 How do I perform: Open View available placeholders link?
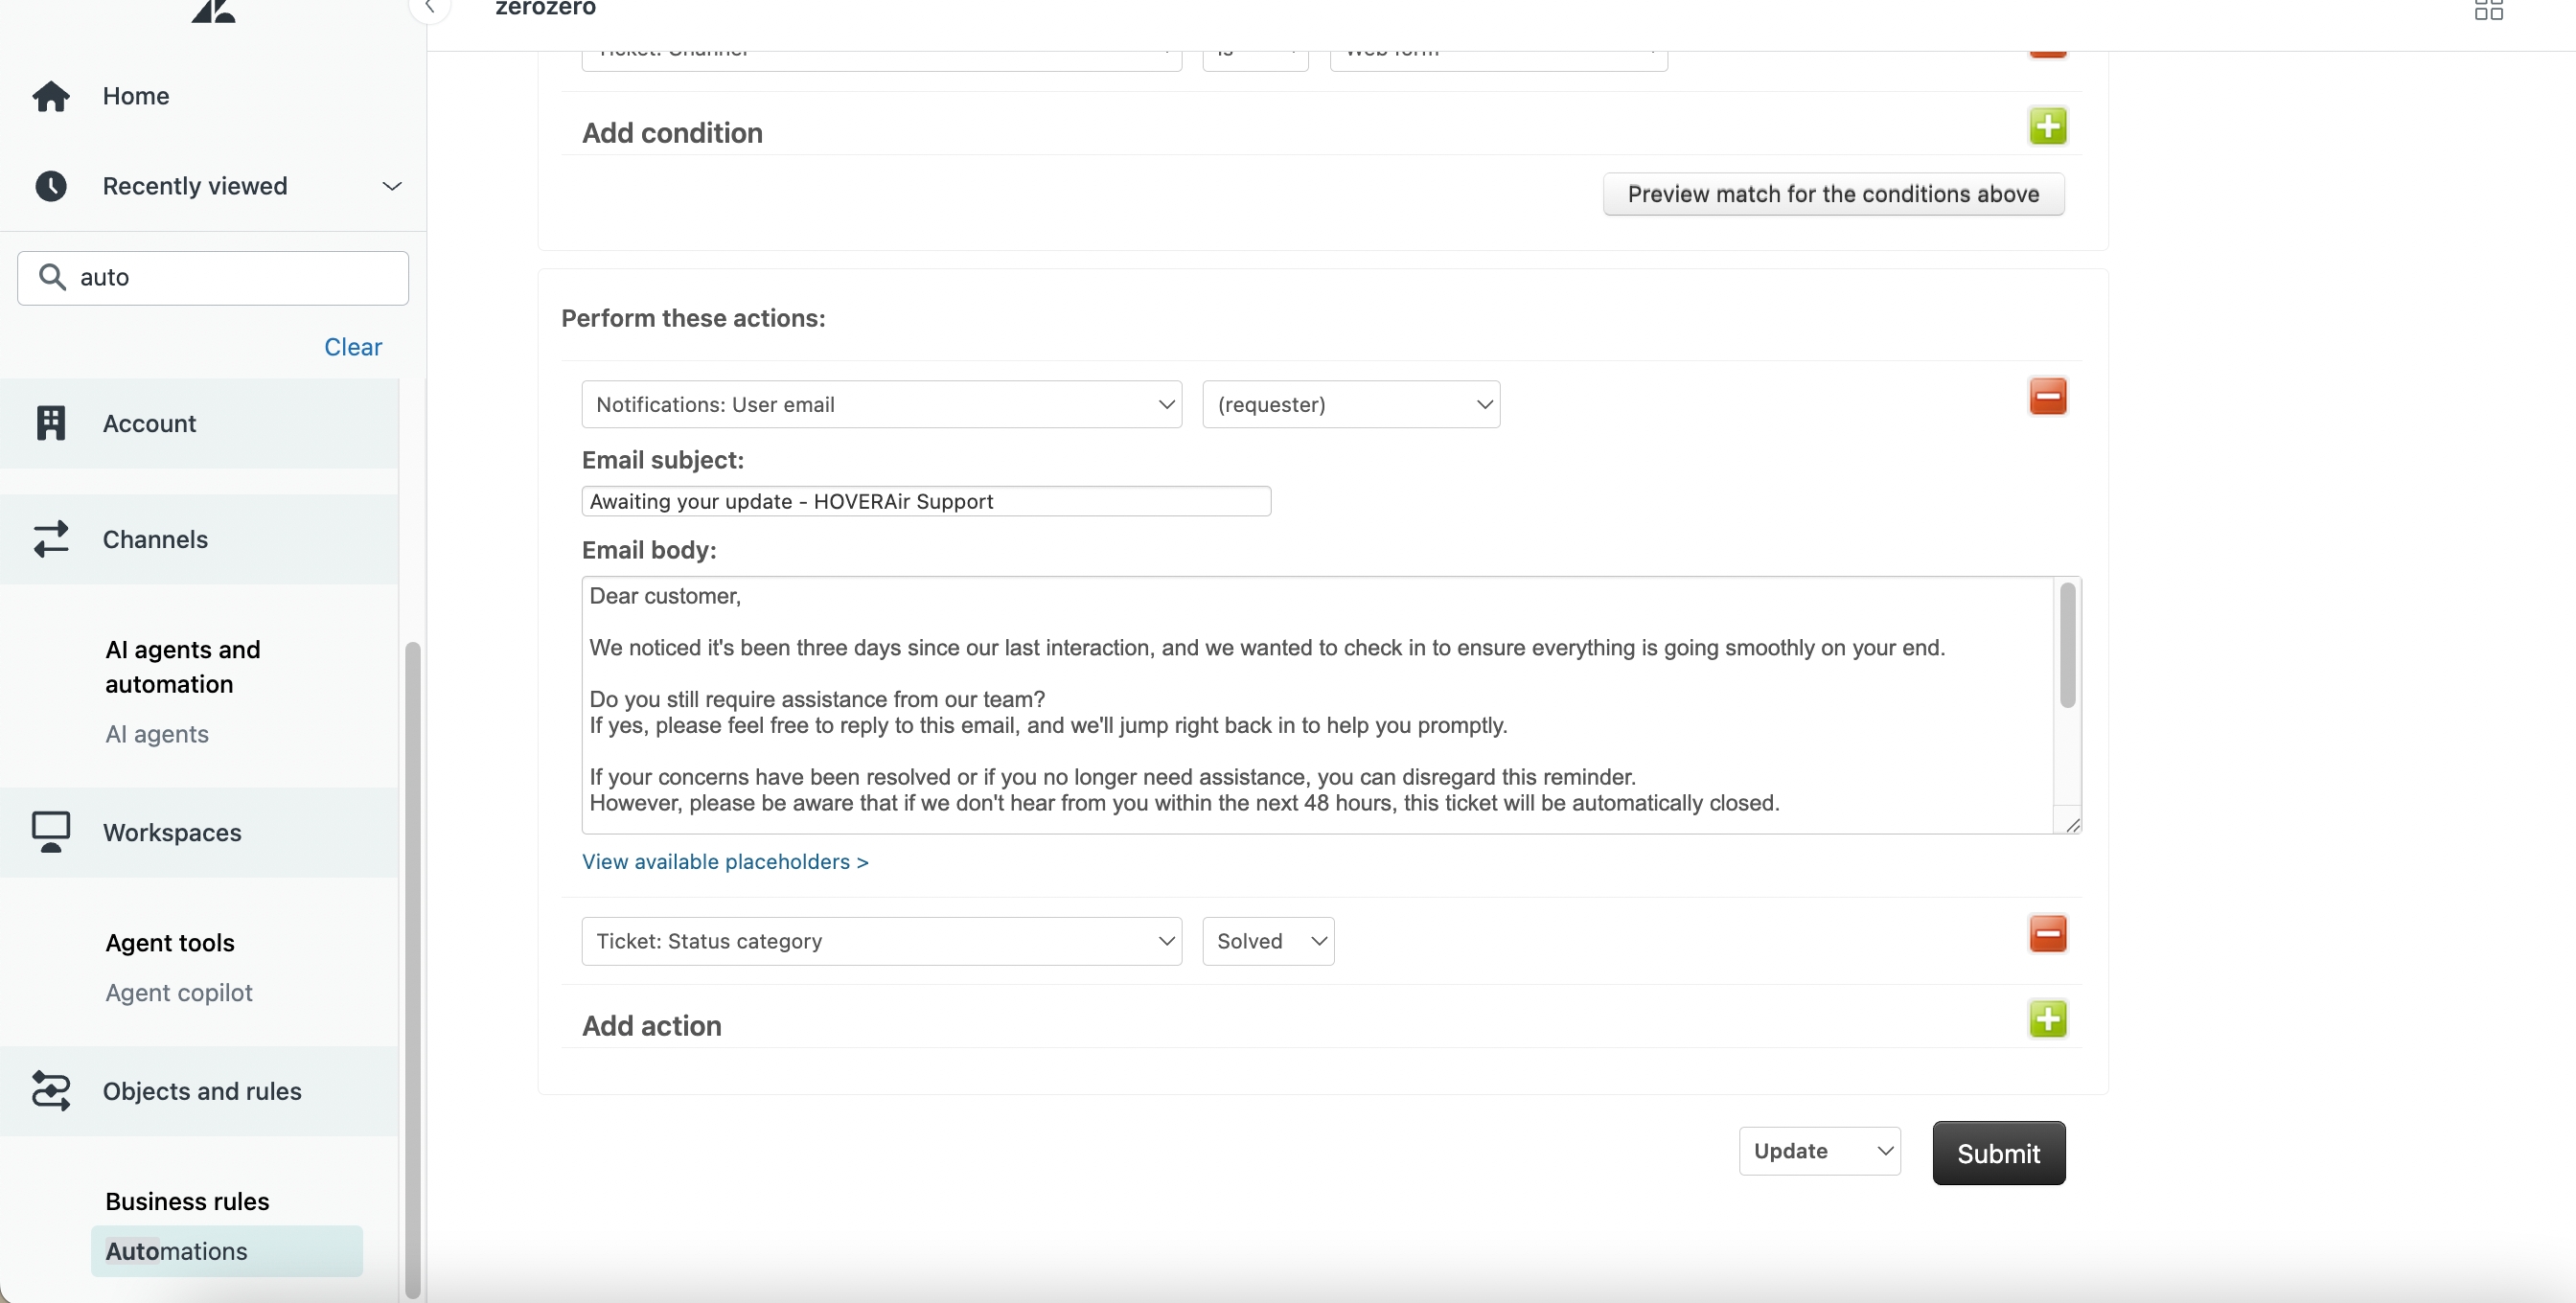coord(725,861)
